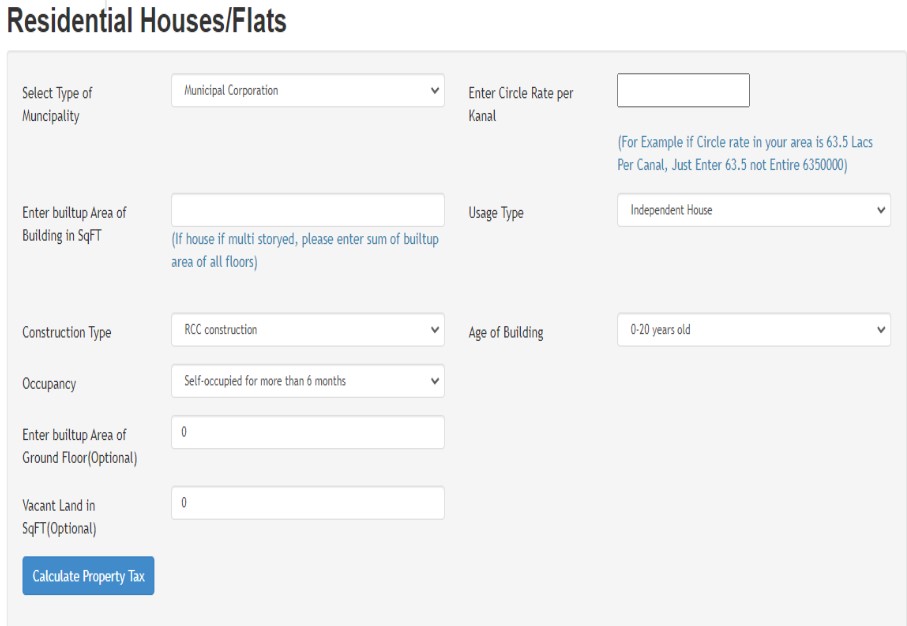
Task: Expand the Usage Type dropdown
Action: [753, 211]
